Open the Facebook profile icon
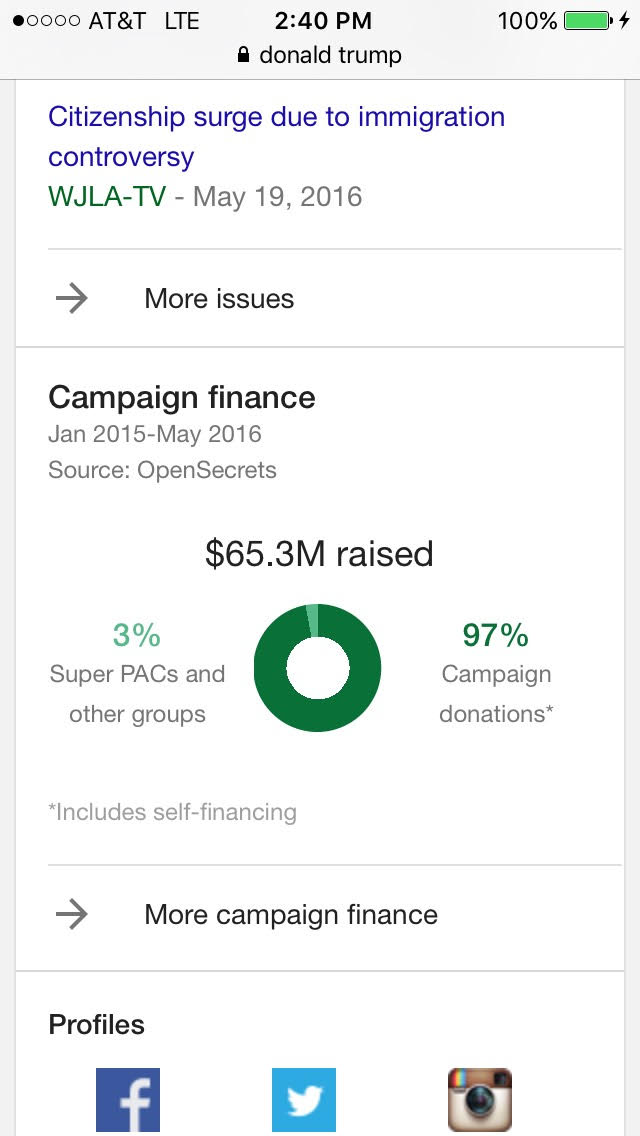The image size is (640, 1136). 128,1100
